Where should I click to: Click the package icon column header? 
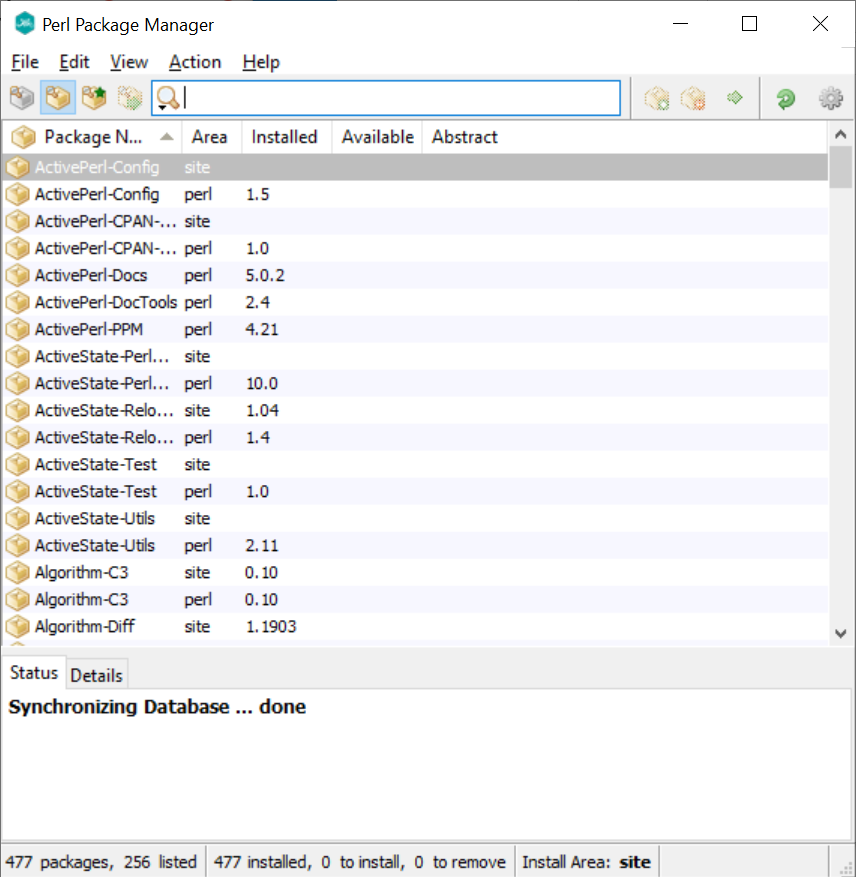(x=23, y=137)
